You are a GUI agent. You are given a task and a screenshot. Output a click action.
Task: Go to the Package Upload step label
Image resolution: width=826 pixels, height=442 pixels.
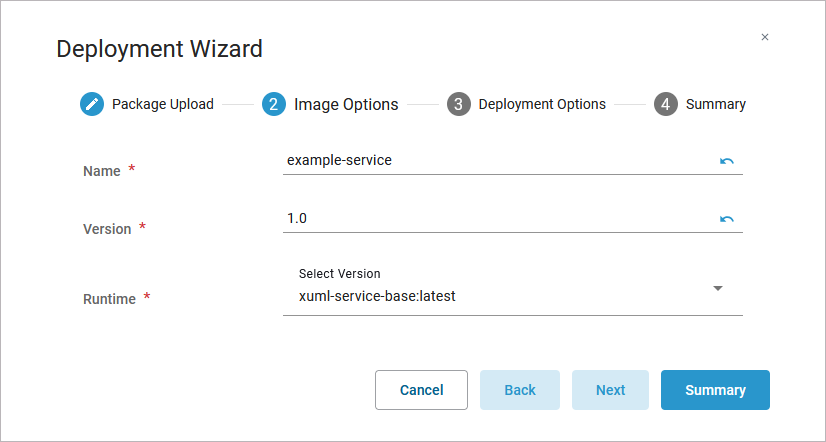pyautogui.click(x=163, y=104)
